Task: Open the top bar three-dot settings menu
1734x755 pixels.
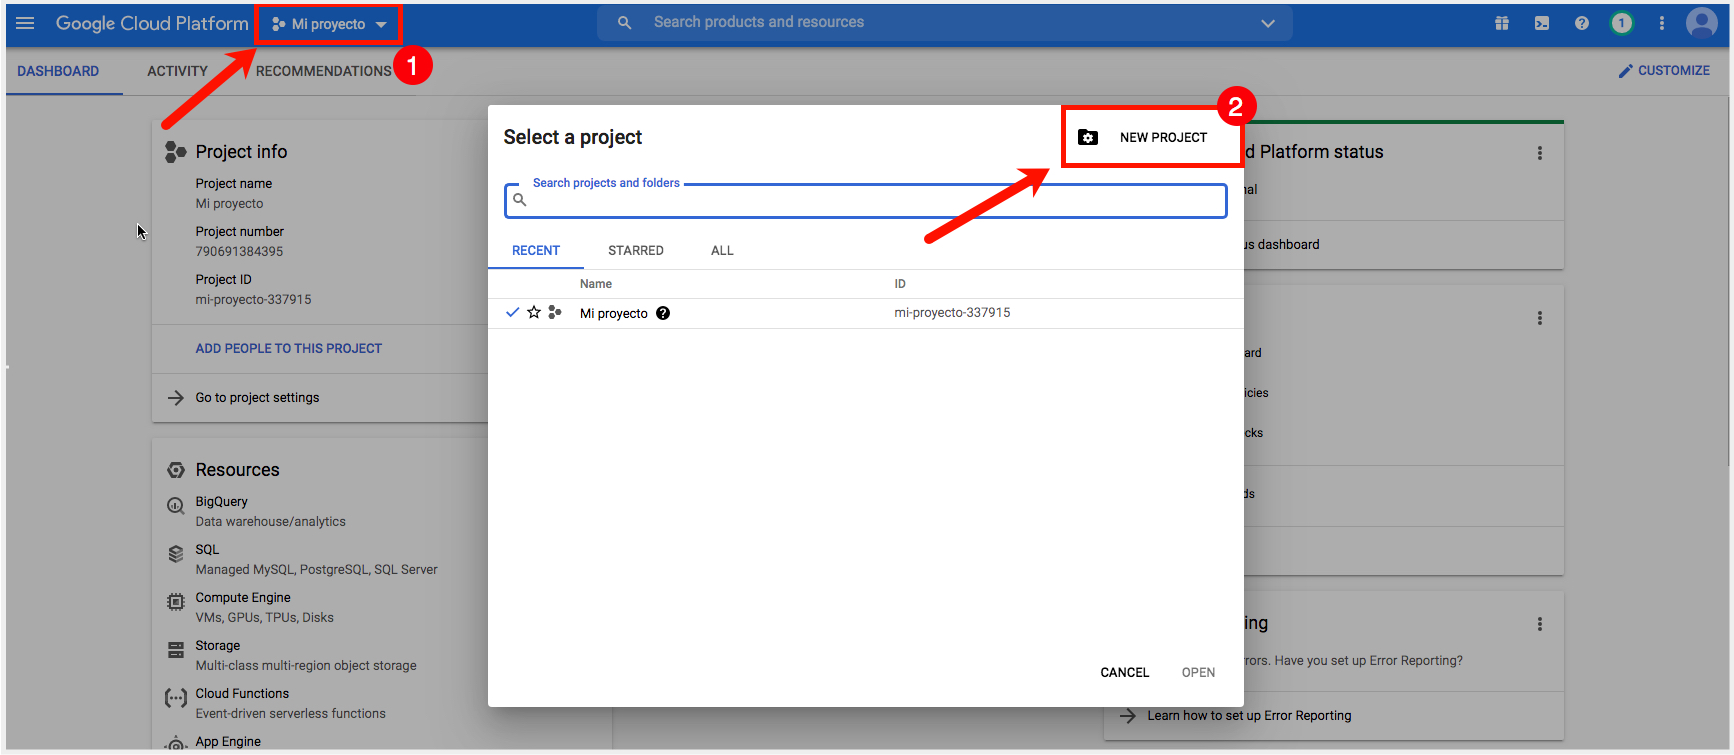Action: [x=1662, y=23]
